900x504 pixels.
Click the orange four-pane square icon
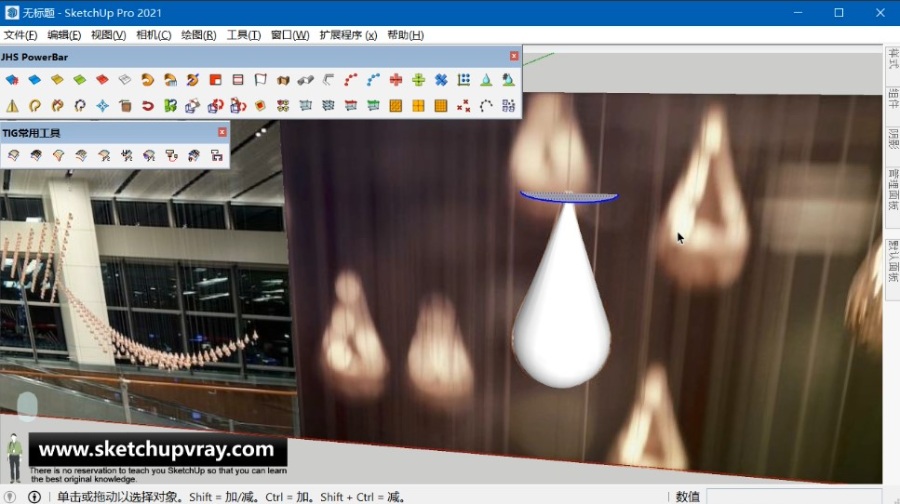point(418,106)
